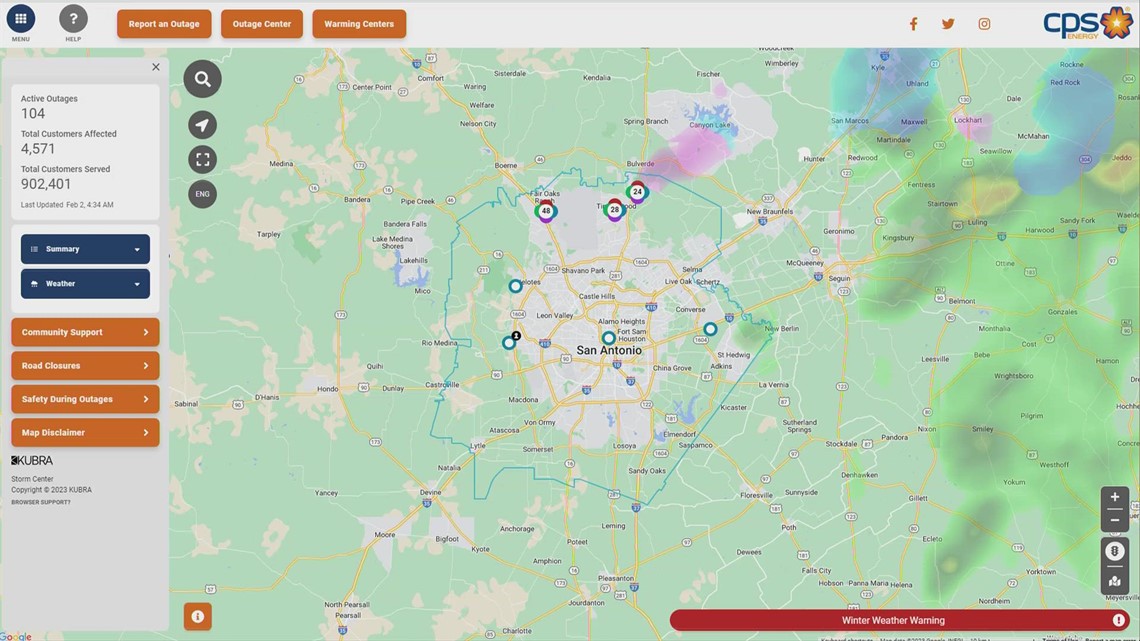Screen dimensions: 1140x641
Task: Expand the Weather dropdown
Action: [x=85, y=284]
